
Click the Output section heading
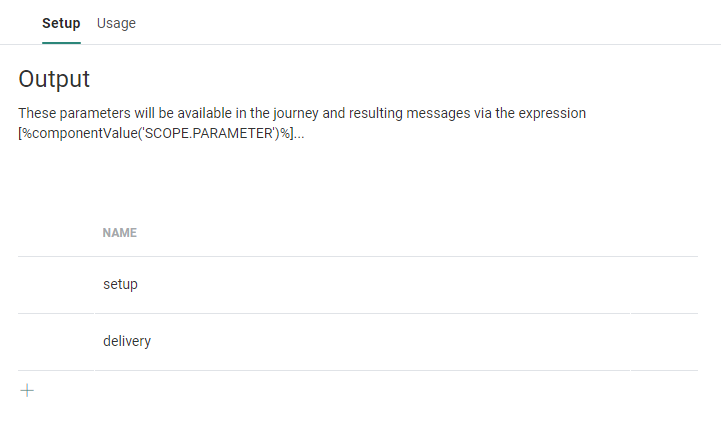[x=54, y=79]
